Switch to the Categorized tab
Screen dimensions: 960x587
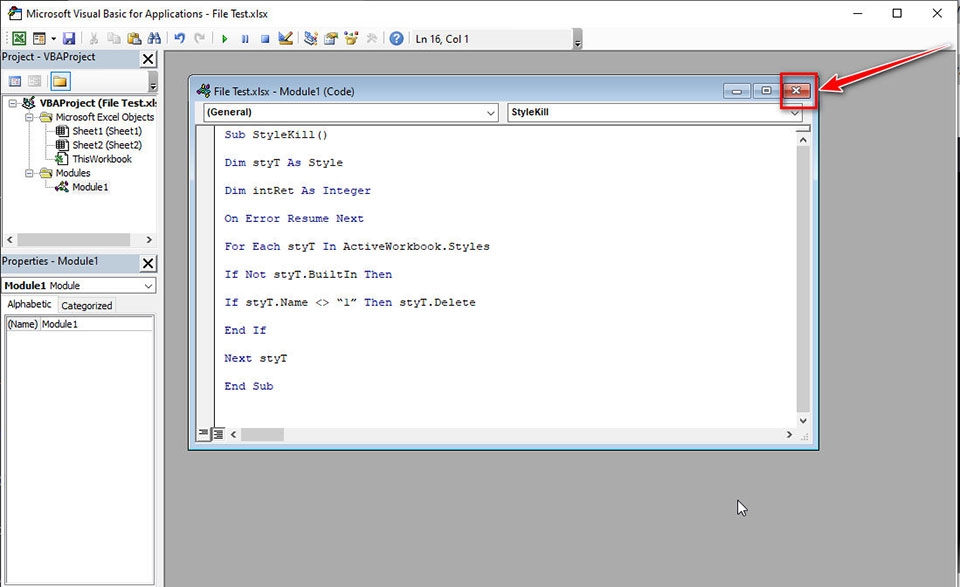tap(86, 305)
